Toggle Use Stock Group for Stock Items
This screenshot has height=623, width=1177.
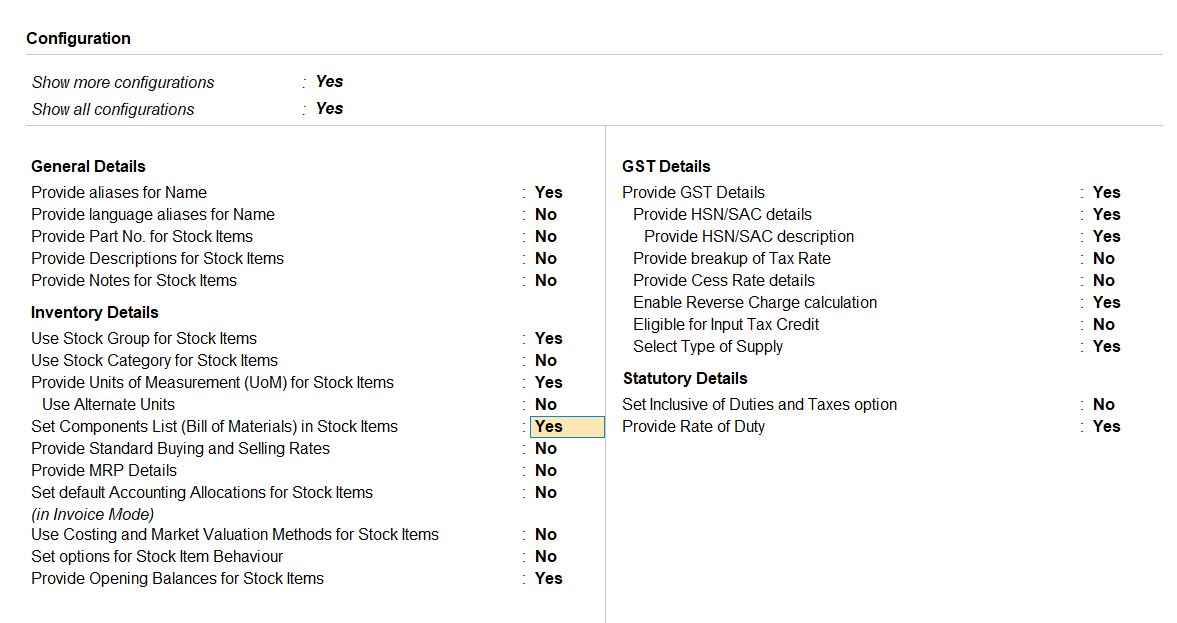coord(548,338)
